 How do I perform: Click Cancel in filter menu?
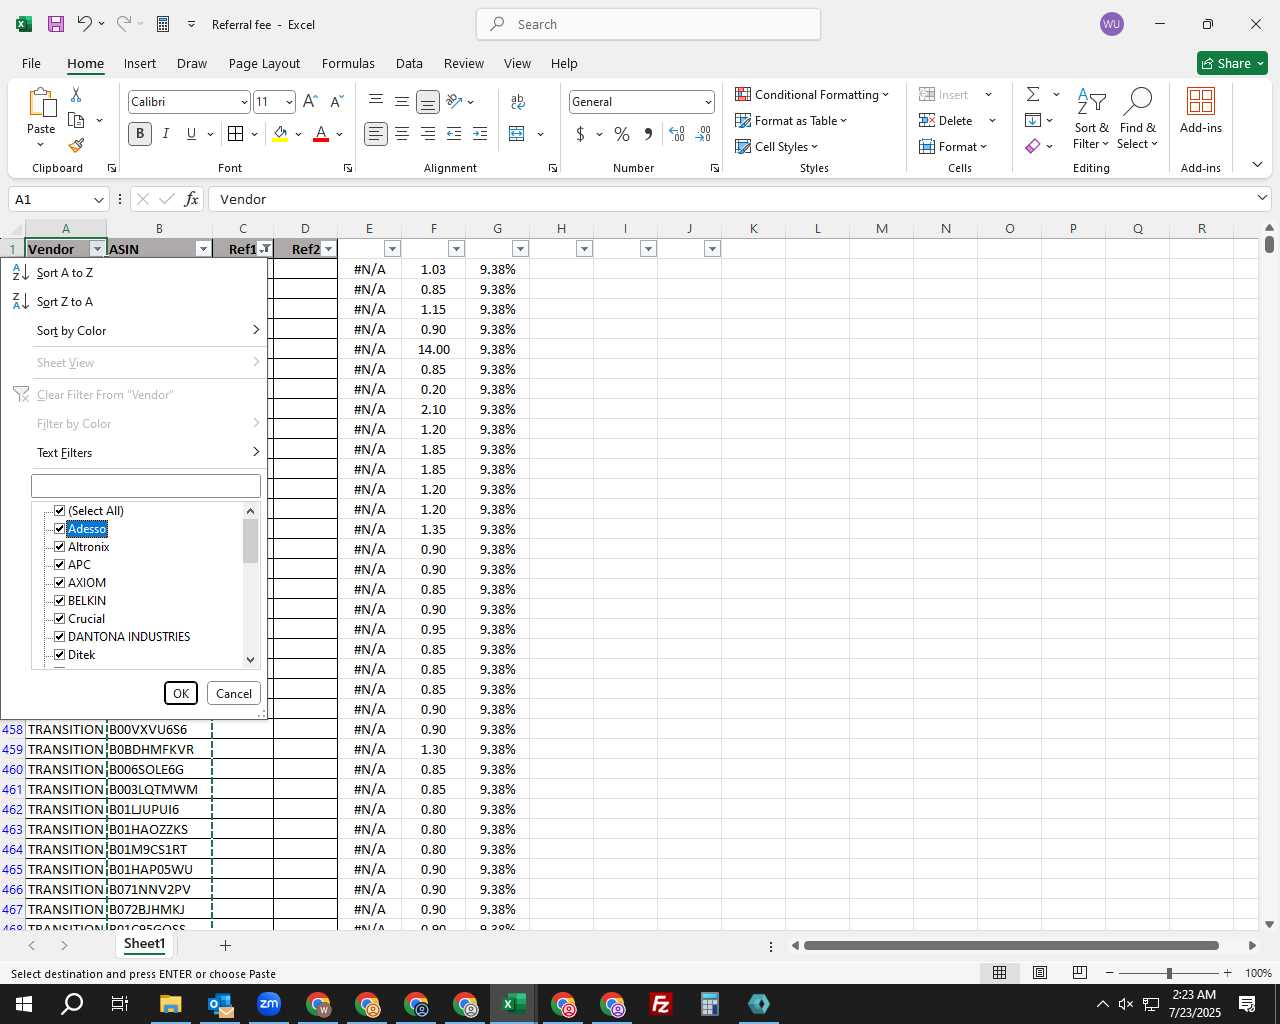(234, 693)
